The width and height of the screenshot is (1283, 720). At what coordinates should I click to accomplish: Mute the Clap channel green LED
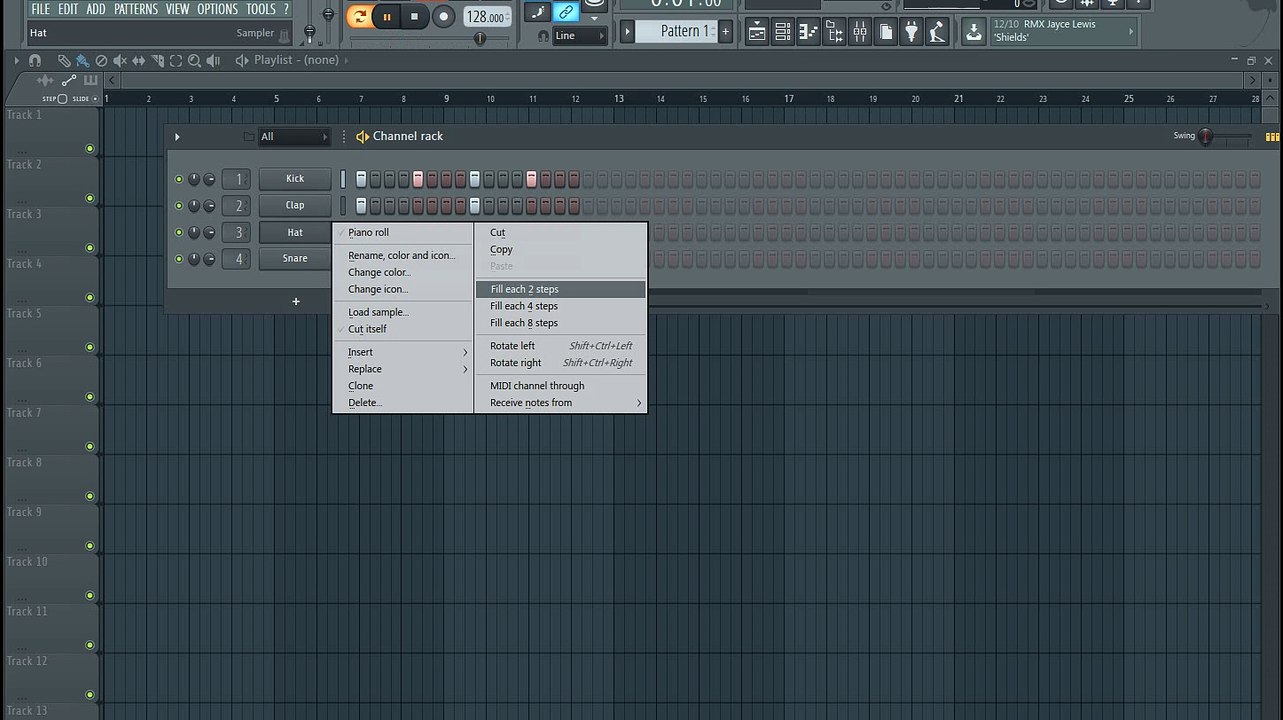coord(179,206)
